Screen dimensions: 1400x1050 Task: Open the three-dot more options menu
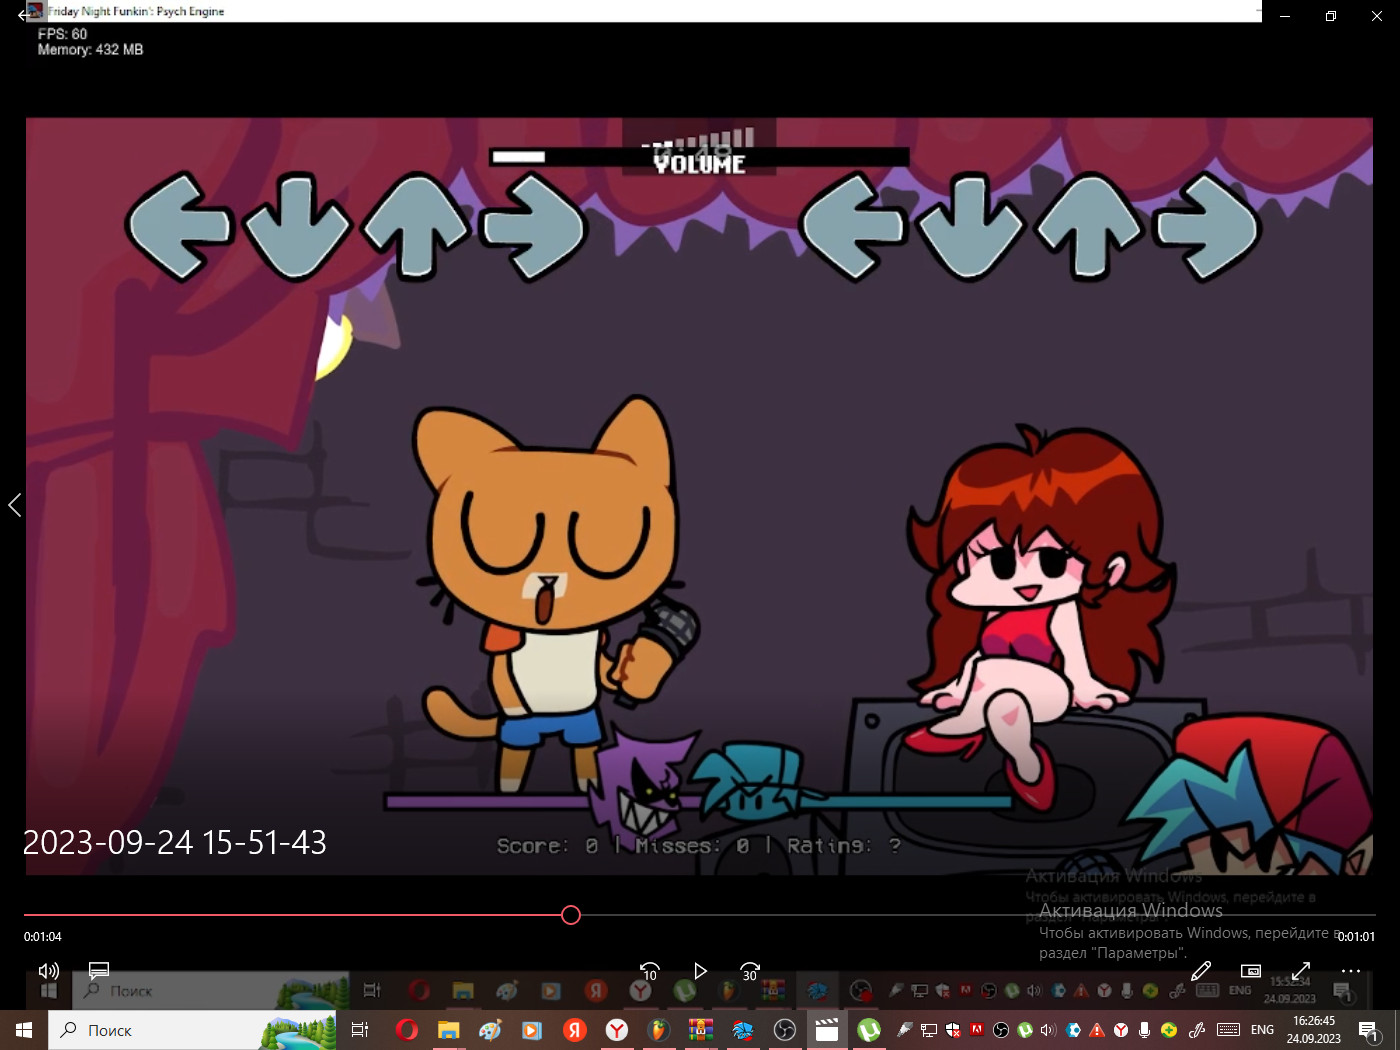tap(1351, 971)
